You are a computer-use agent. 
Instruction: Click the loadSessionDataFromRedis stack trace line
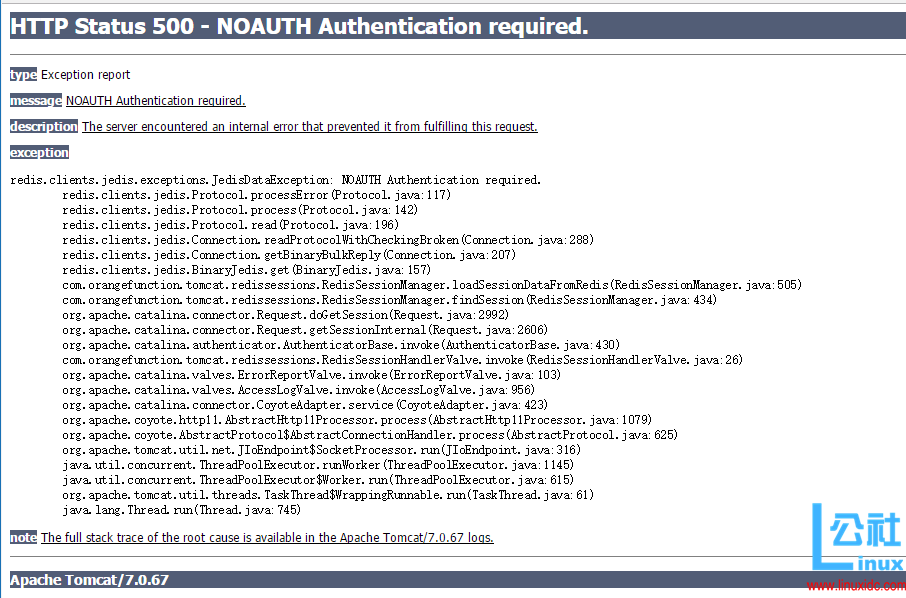431,285
